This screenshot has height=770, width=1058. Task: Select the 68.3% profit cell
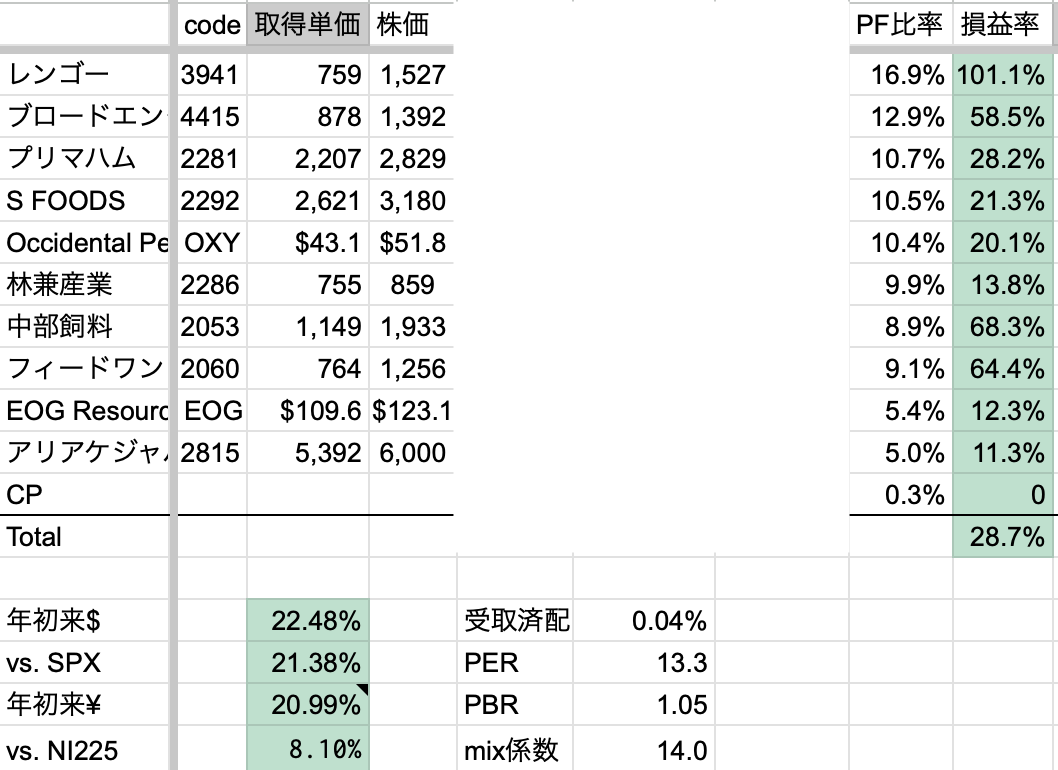pyautogui.click(x=1001, y=327)
